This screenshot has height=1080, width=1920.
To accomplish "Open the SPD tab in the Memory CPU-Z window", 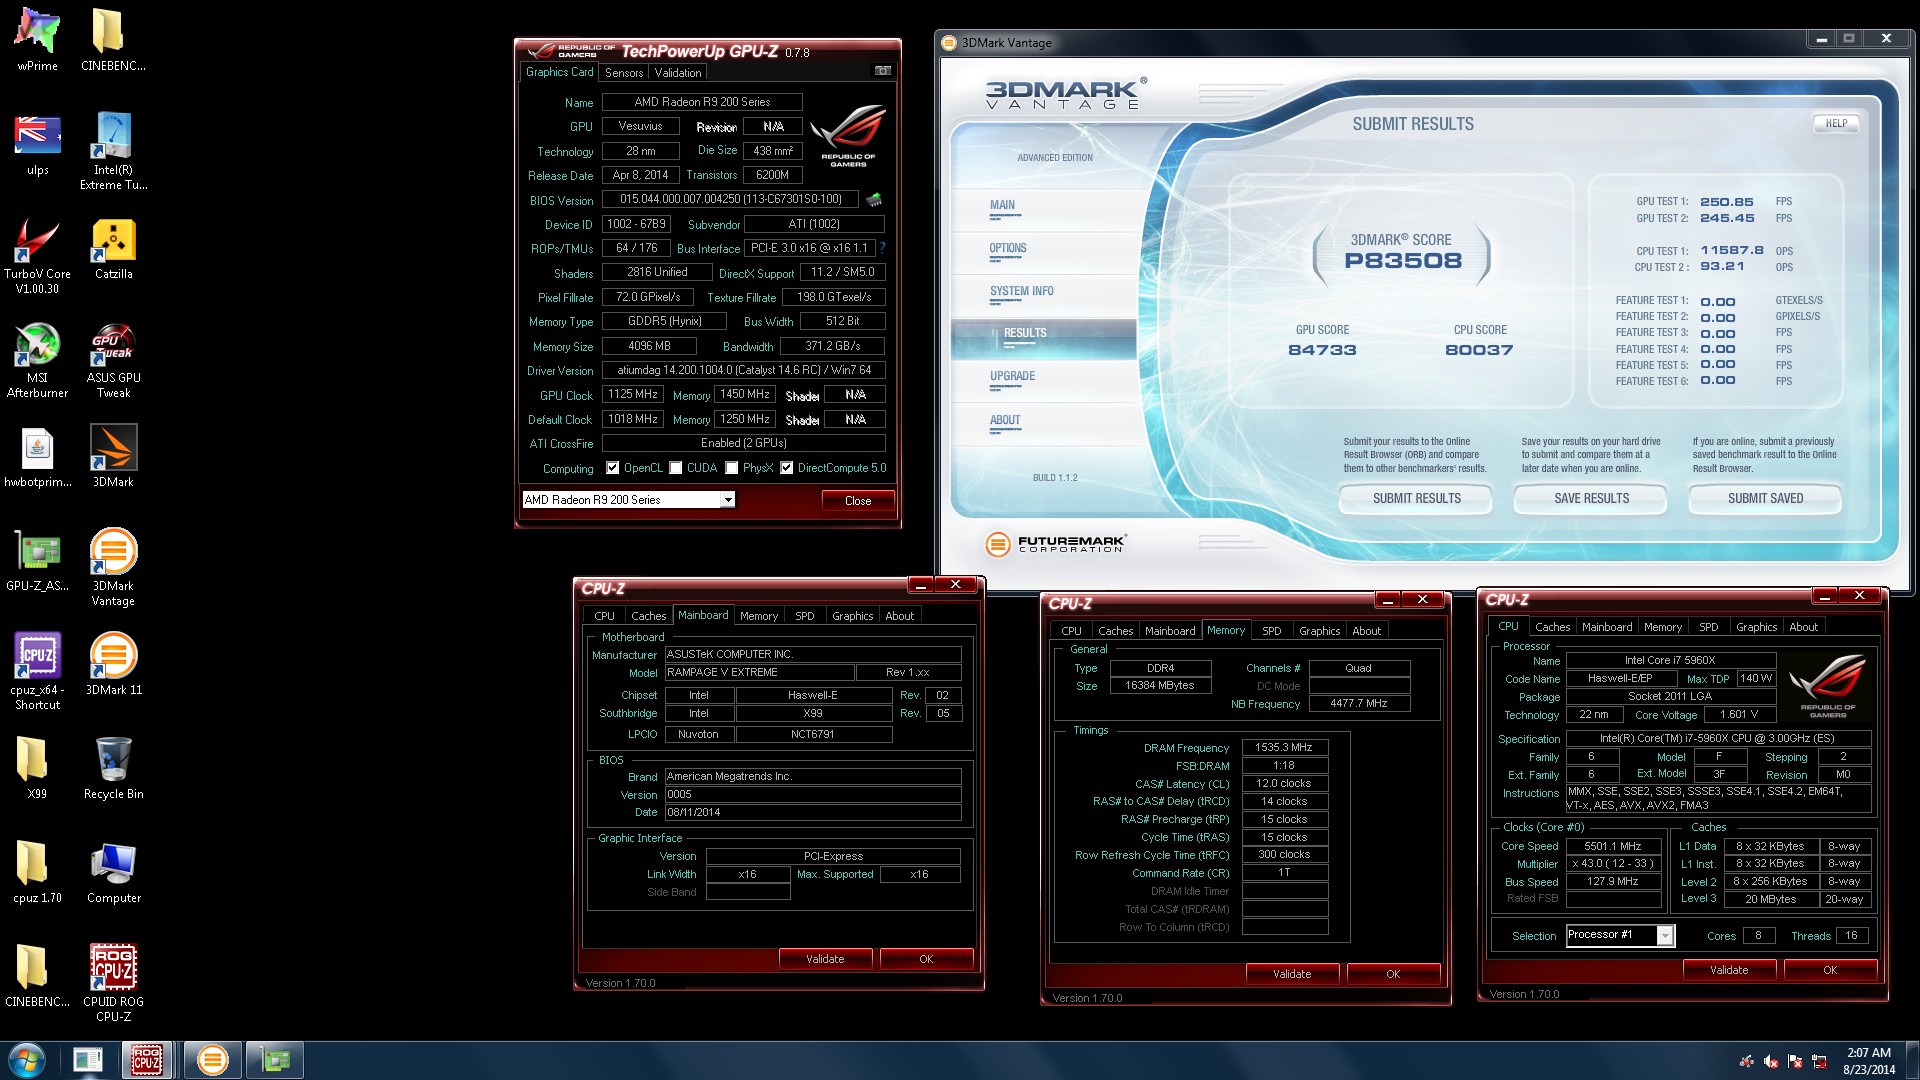I will pos(1272,631).
